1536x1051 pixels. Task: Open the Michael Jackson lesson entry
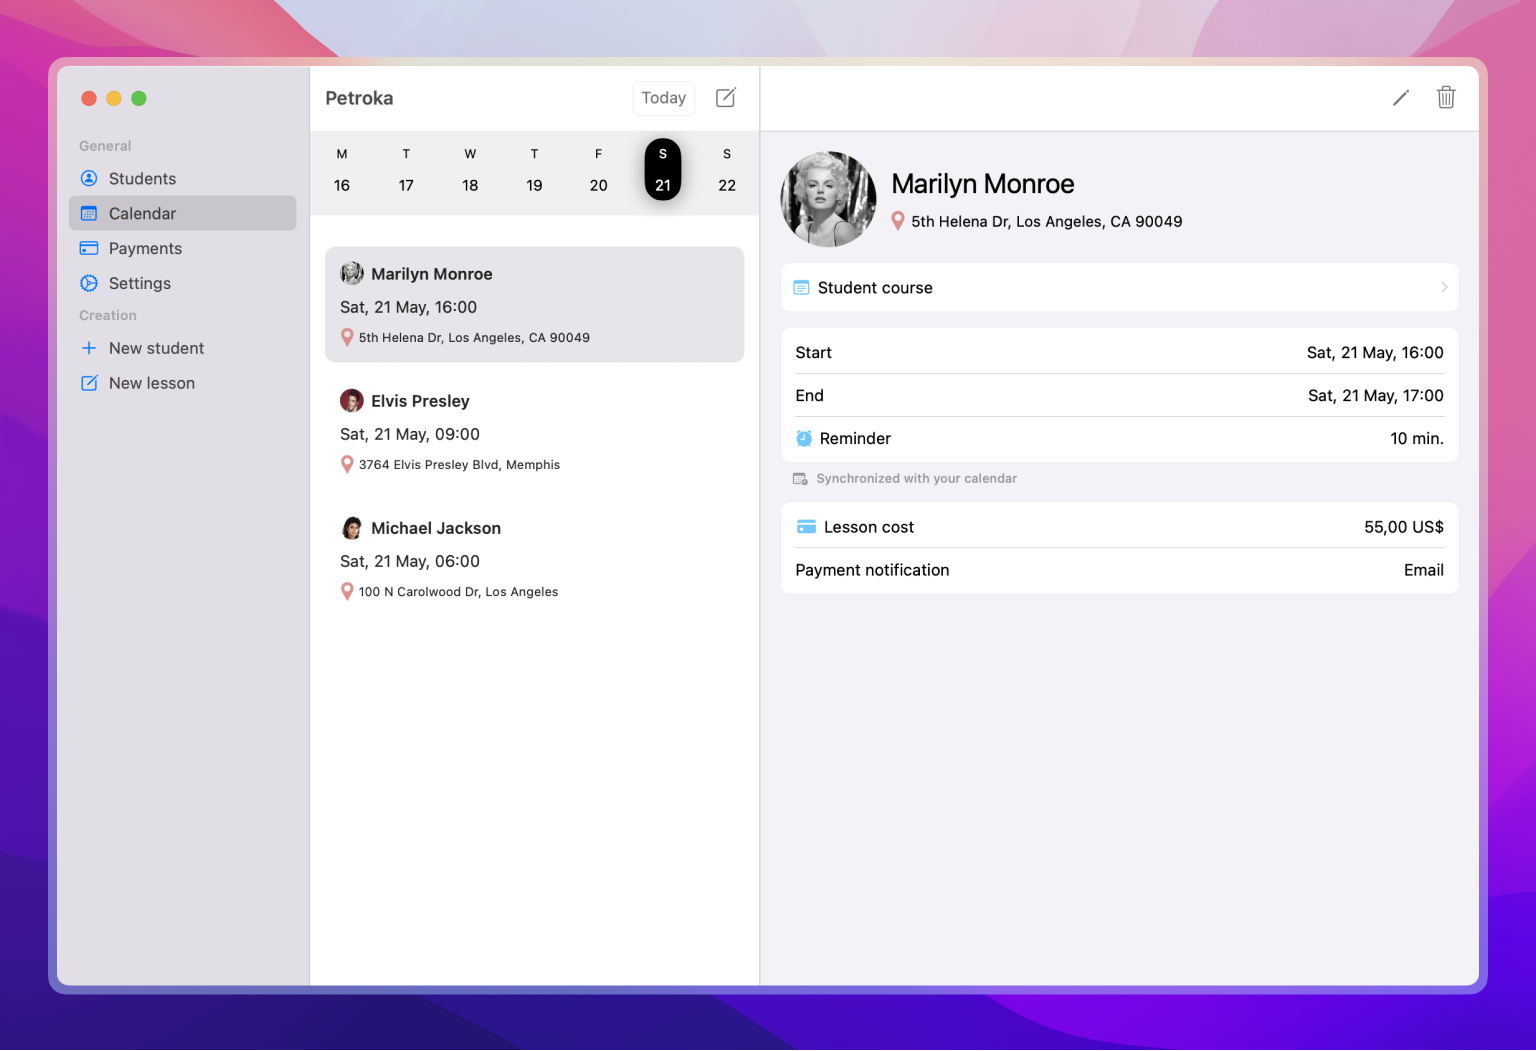click(x=535, y=559)
